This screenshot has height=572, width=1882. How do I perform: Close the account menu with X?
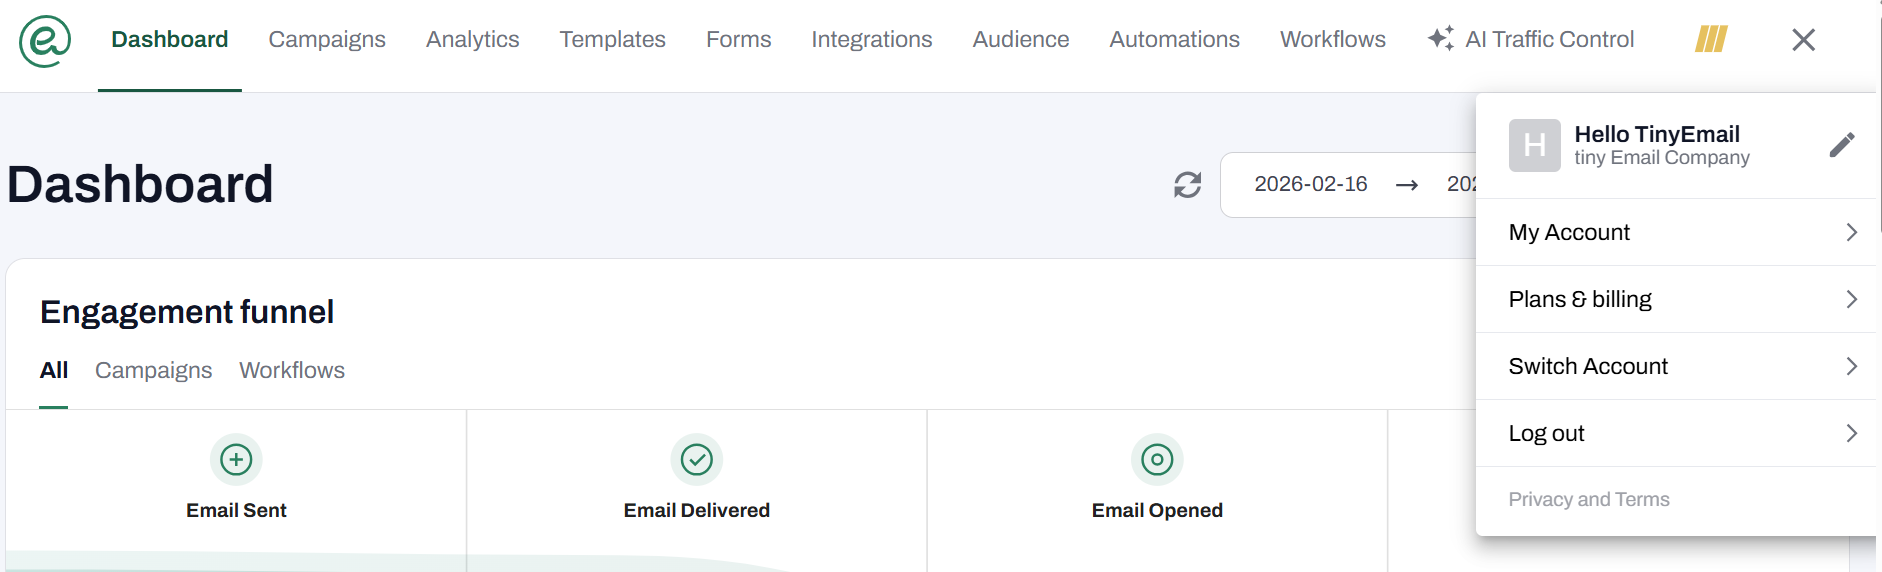click(x=1803, y=40)
